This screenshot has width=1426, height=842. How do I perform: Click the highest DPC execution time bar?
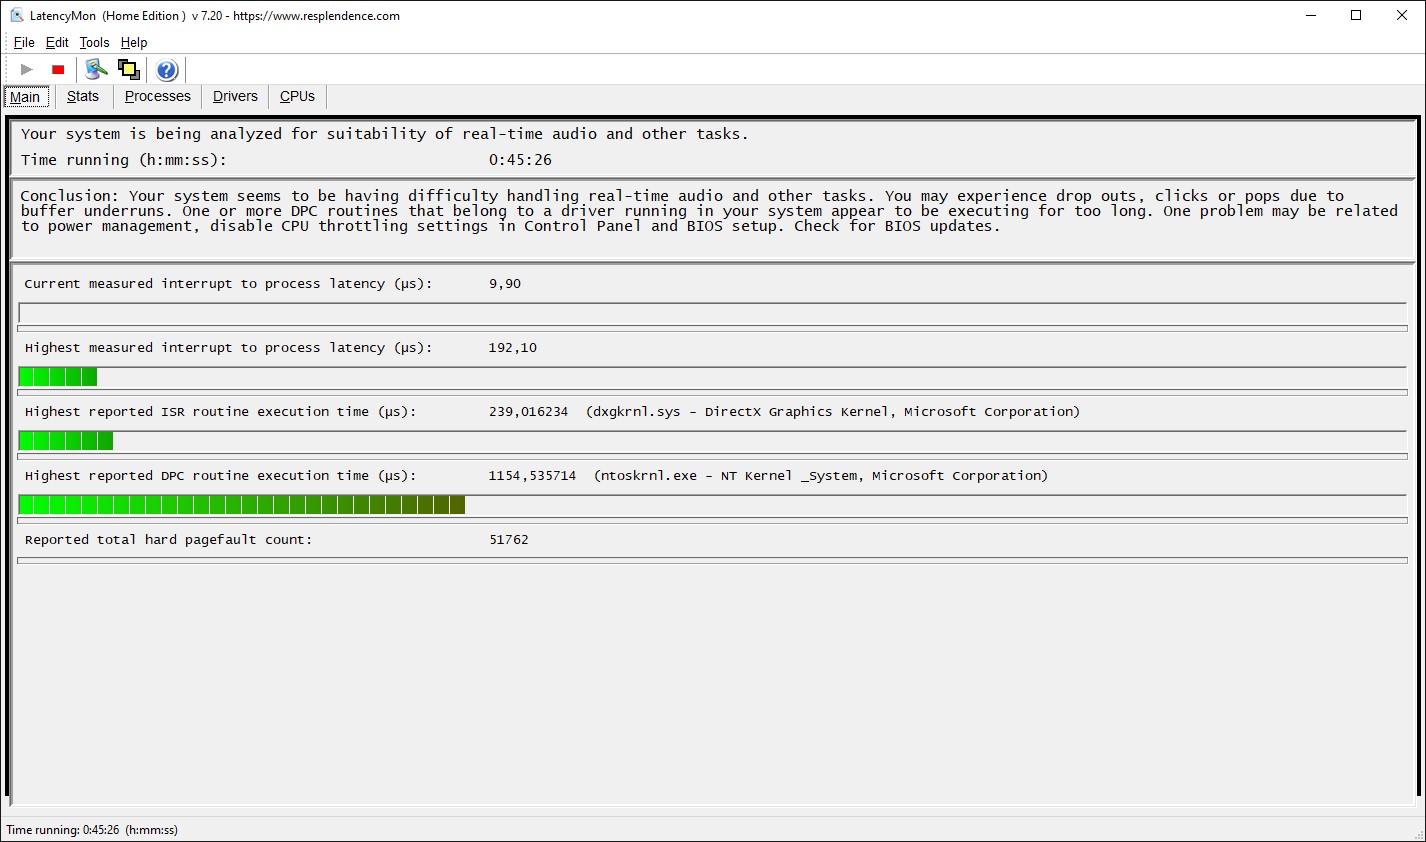click(x=712, y=505)
